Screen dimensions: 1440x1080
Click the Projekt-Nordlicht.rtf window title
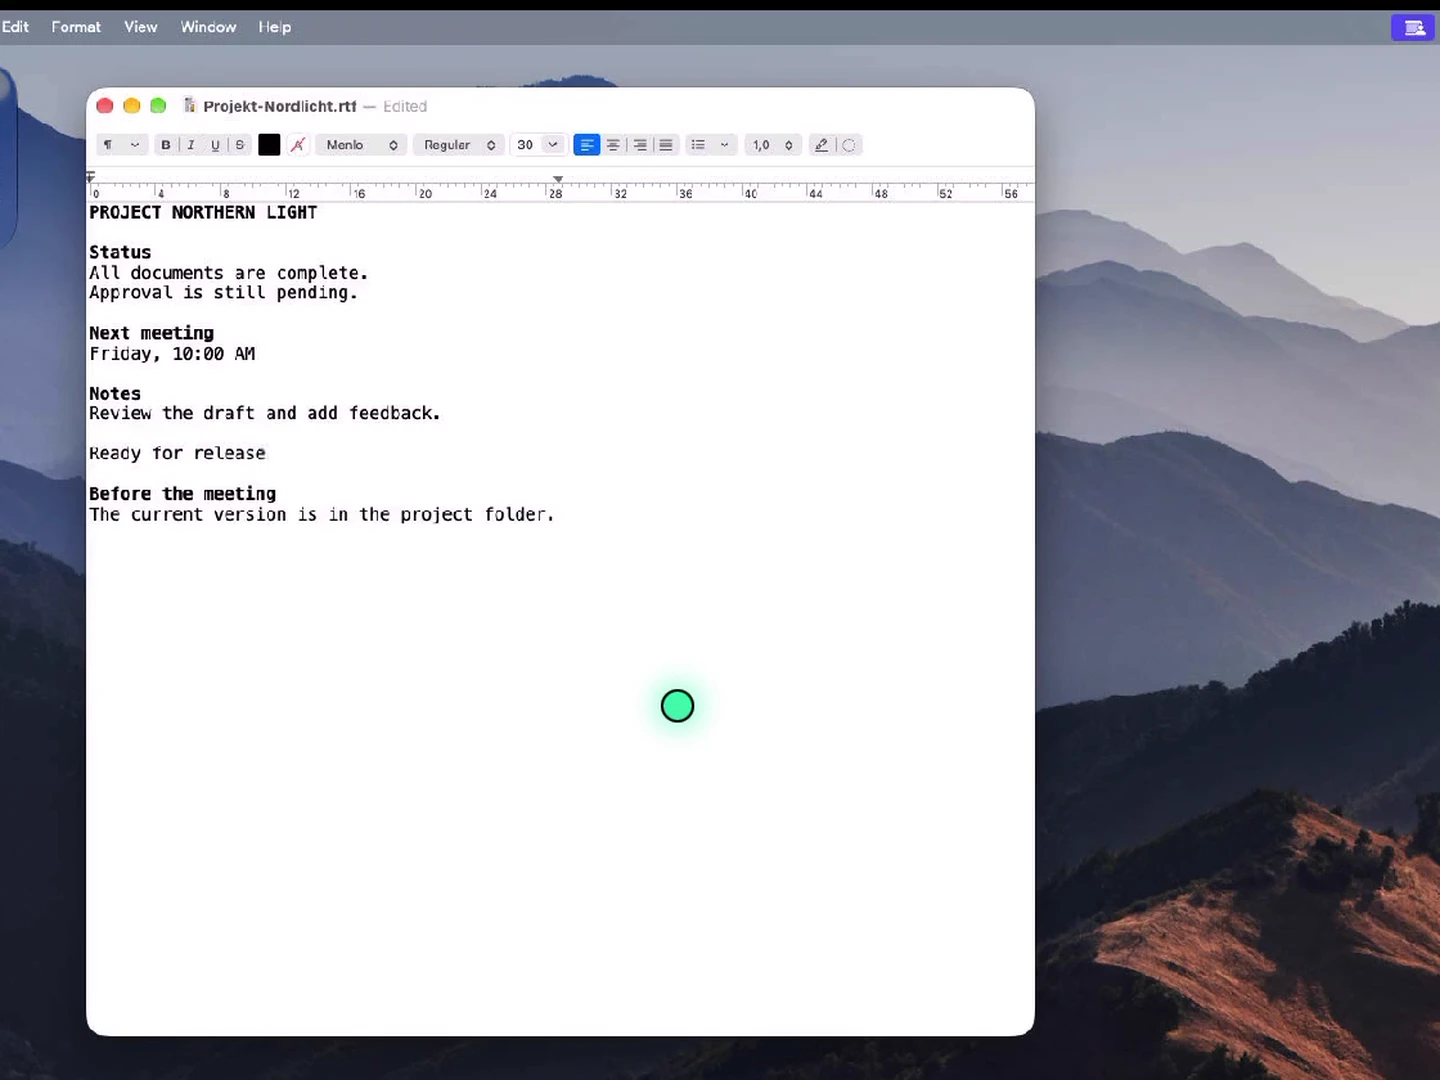280,106
